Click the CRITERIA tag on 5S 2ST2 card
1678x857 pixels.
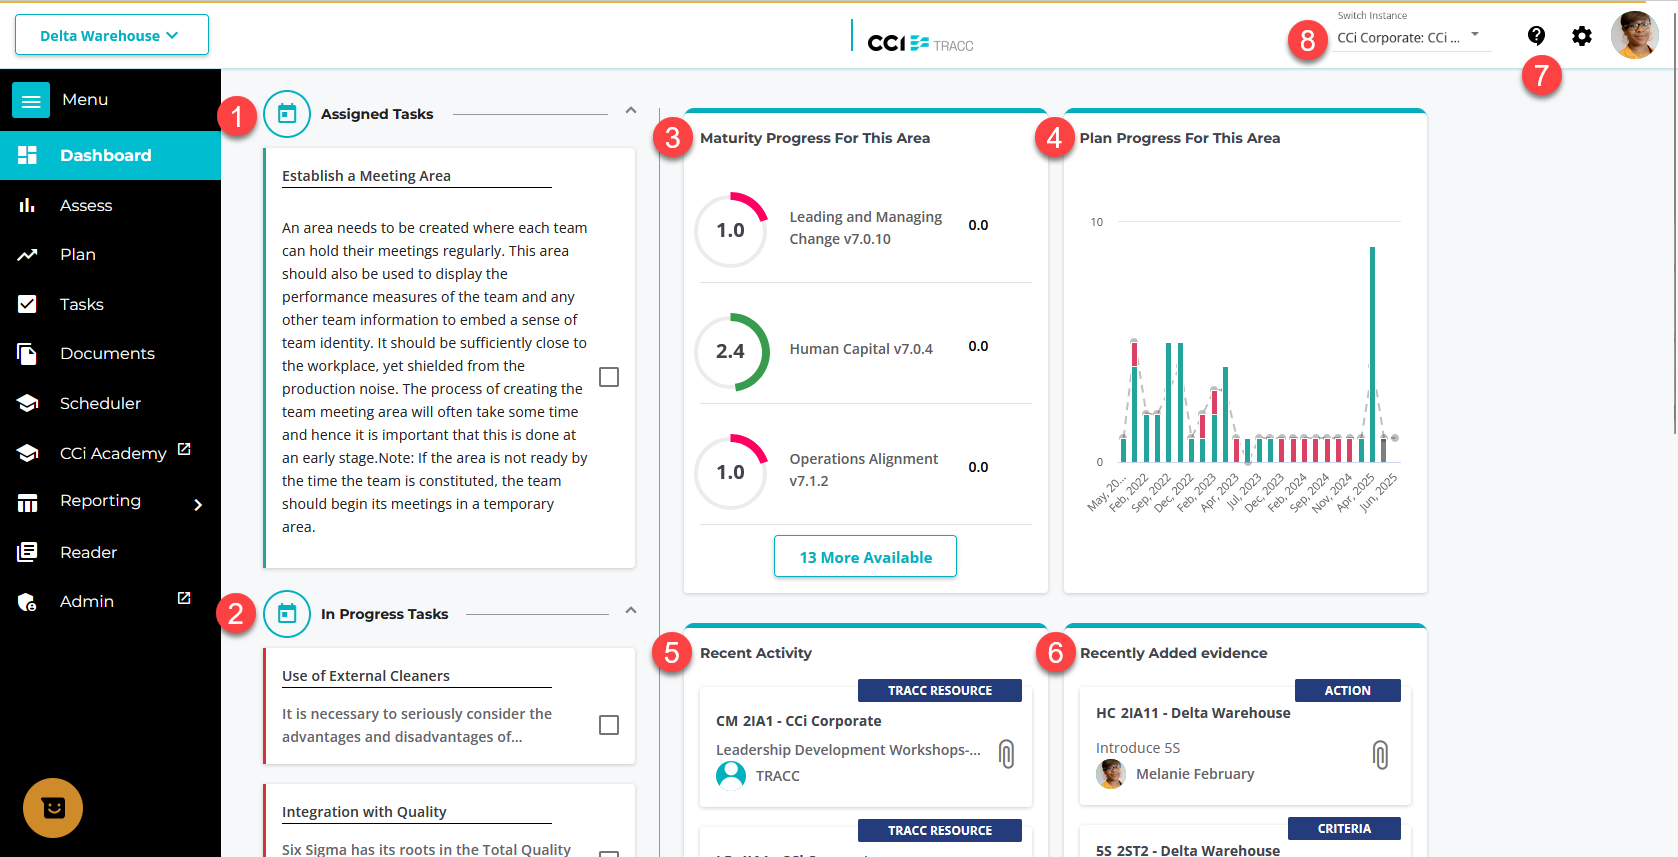pos(1345,829)
